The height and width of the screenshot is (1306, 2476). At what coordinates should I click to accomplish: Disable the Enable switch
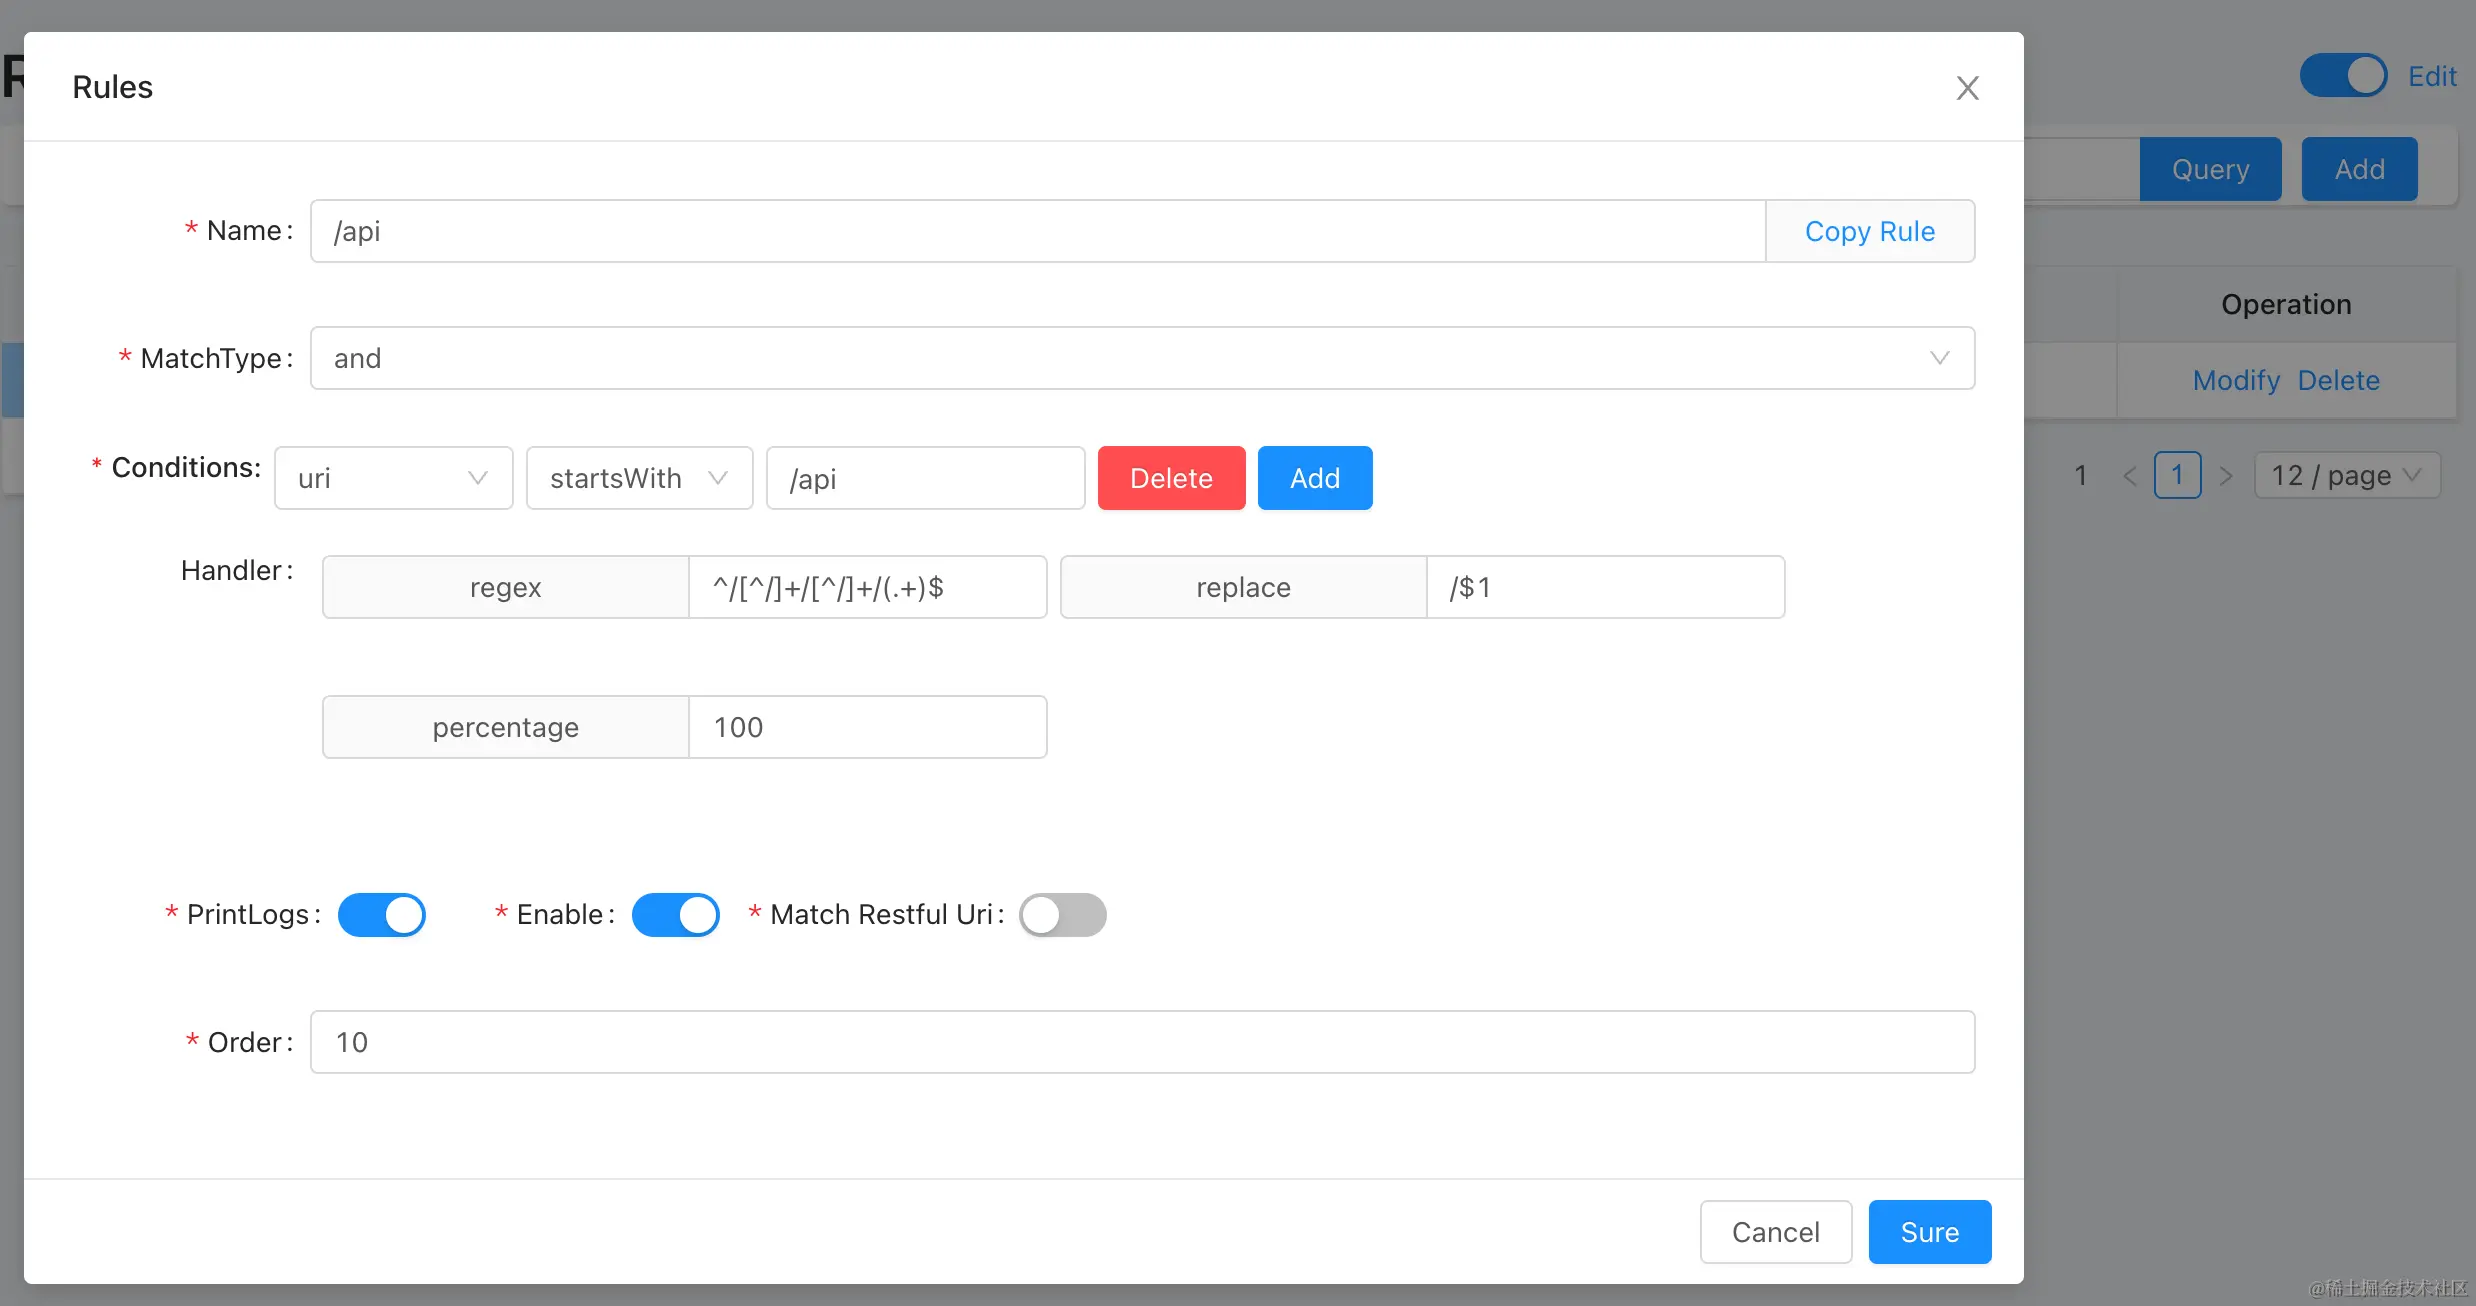(x=676, y=915)
